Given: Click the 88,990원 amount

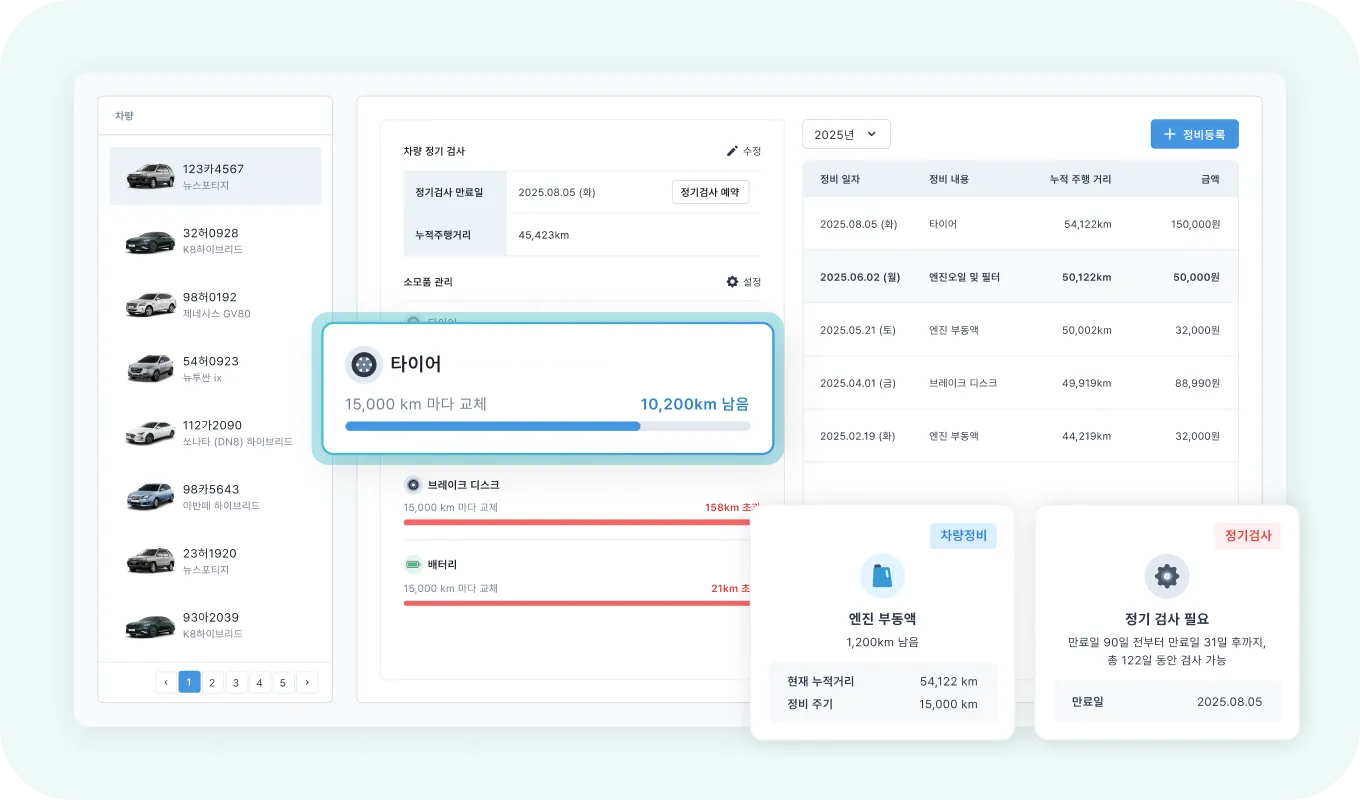Looking at the screenshot, I should tap(1197, 383).
